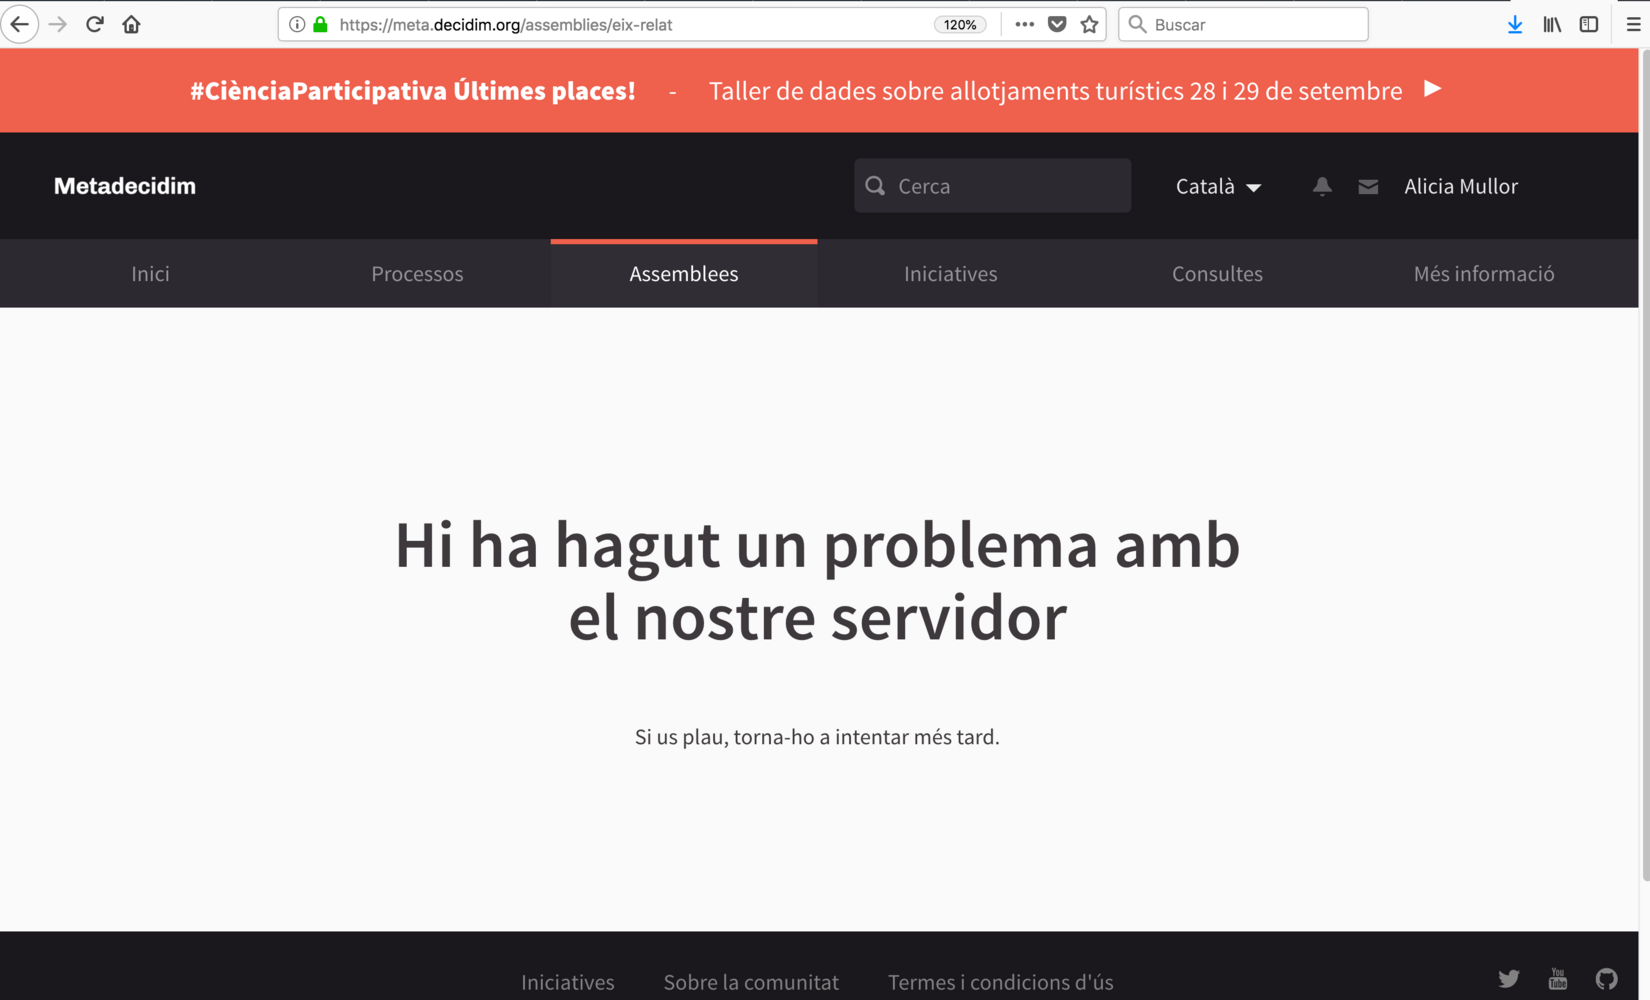1650x1000 pixels.
Task: Open messages via the envelope icon
Action: click(x=1368, y=186)
